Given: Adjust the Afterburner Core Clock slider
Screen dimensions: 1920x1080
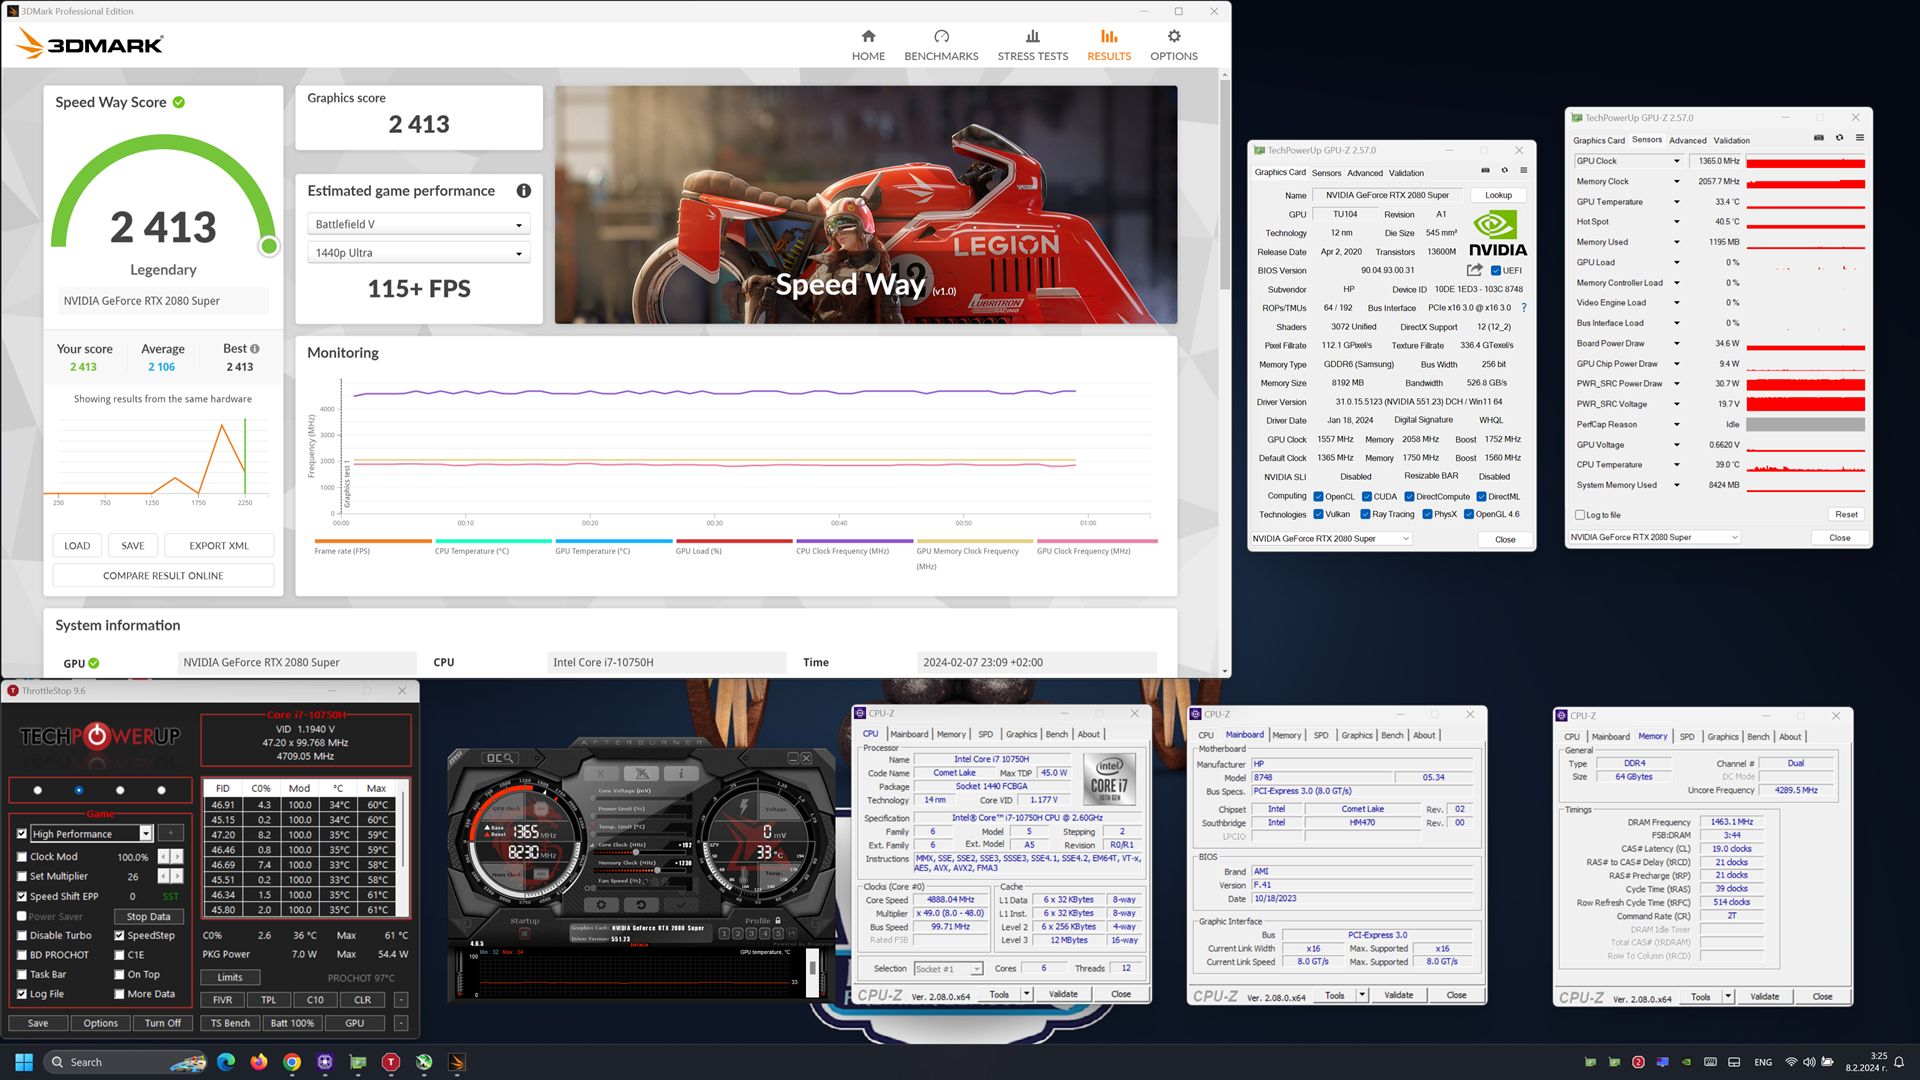Looking at the screenshot, I should [x=635, y=852].
